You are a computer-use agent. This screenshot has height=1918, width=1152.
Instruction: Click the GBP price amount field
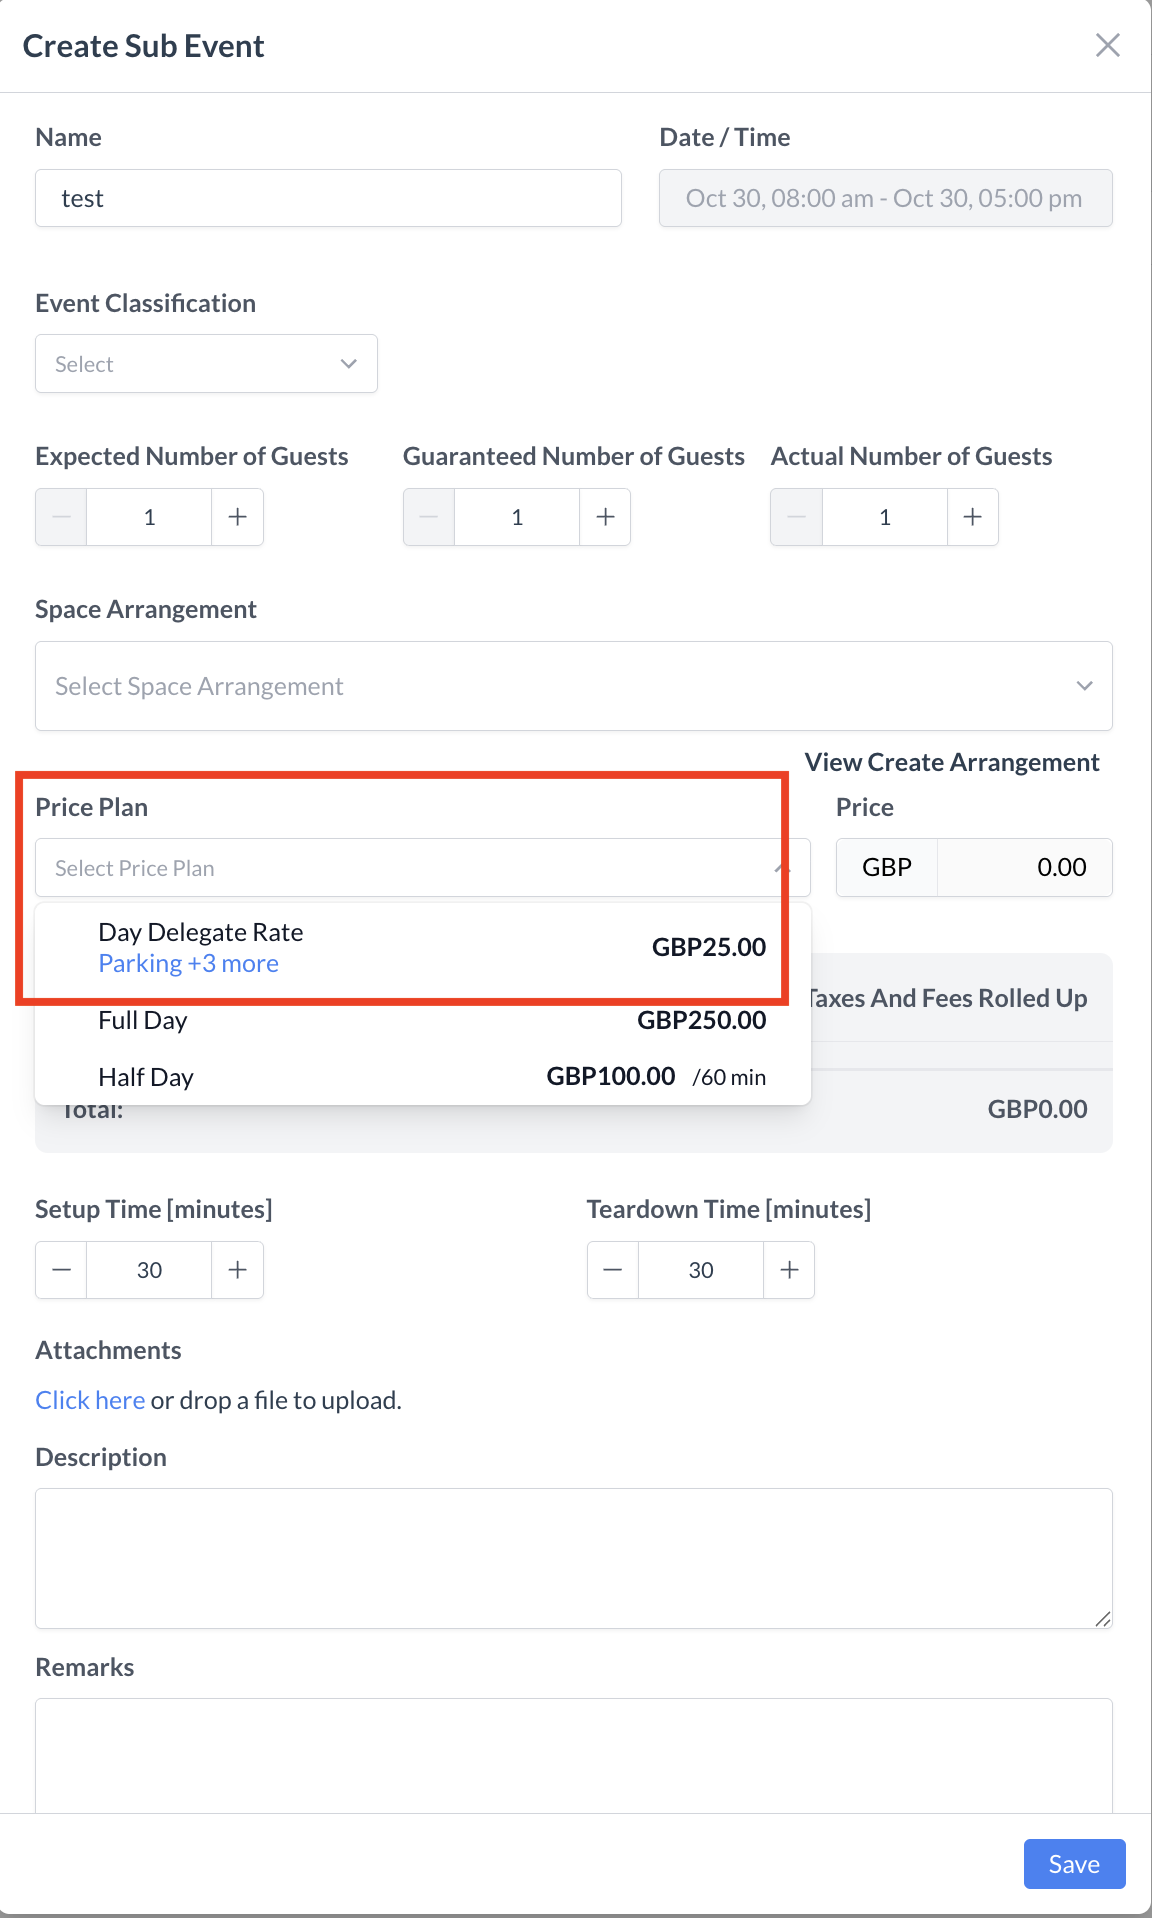(x=1024, y=868)
